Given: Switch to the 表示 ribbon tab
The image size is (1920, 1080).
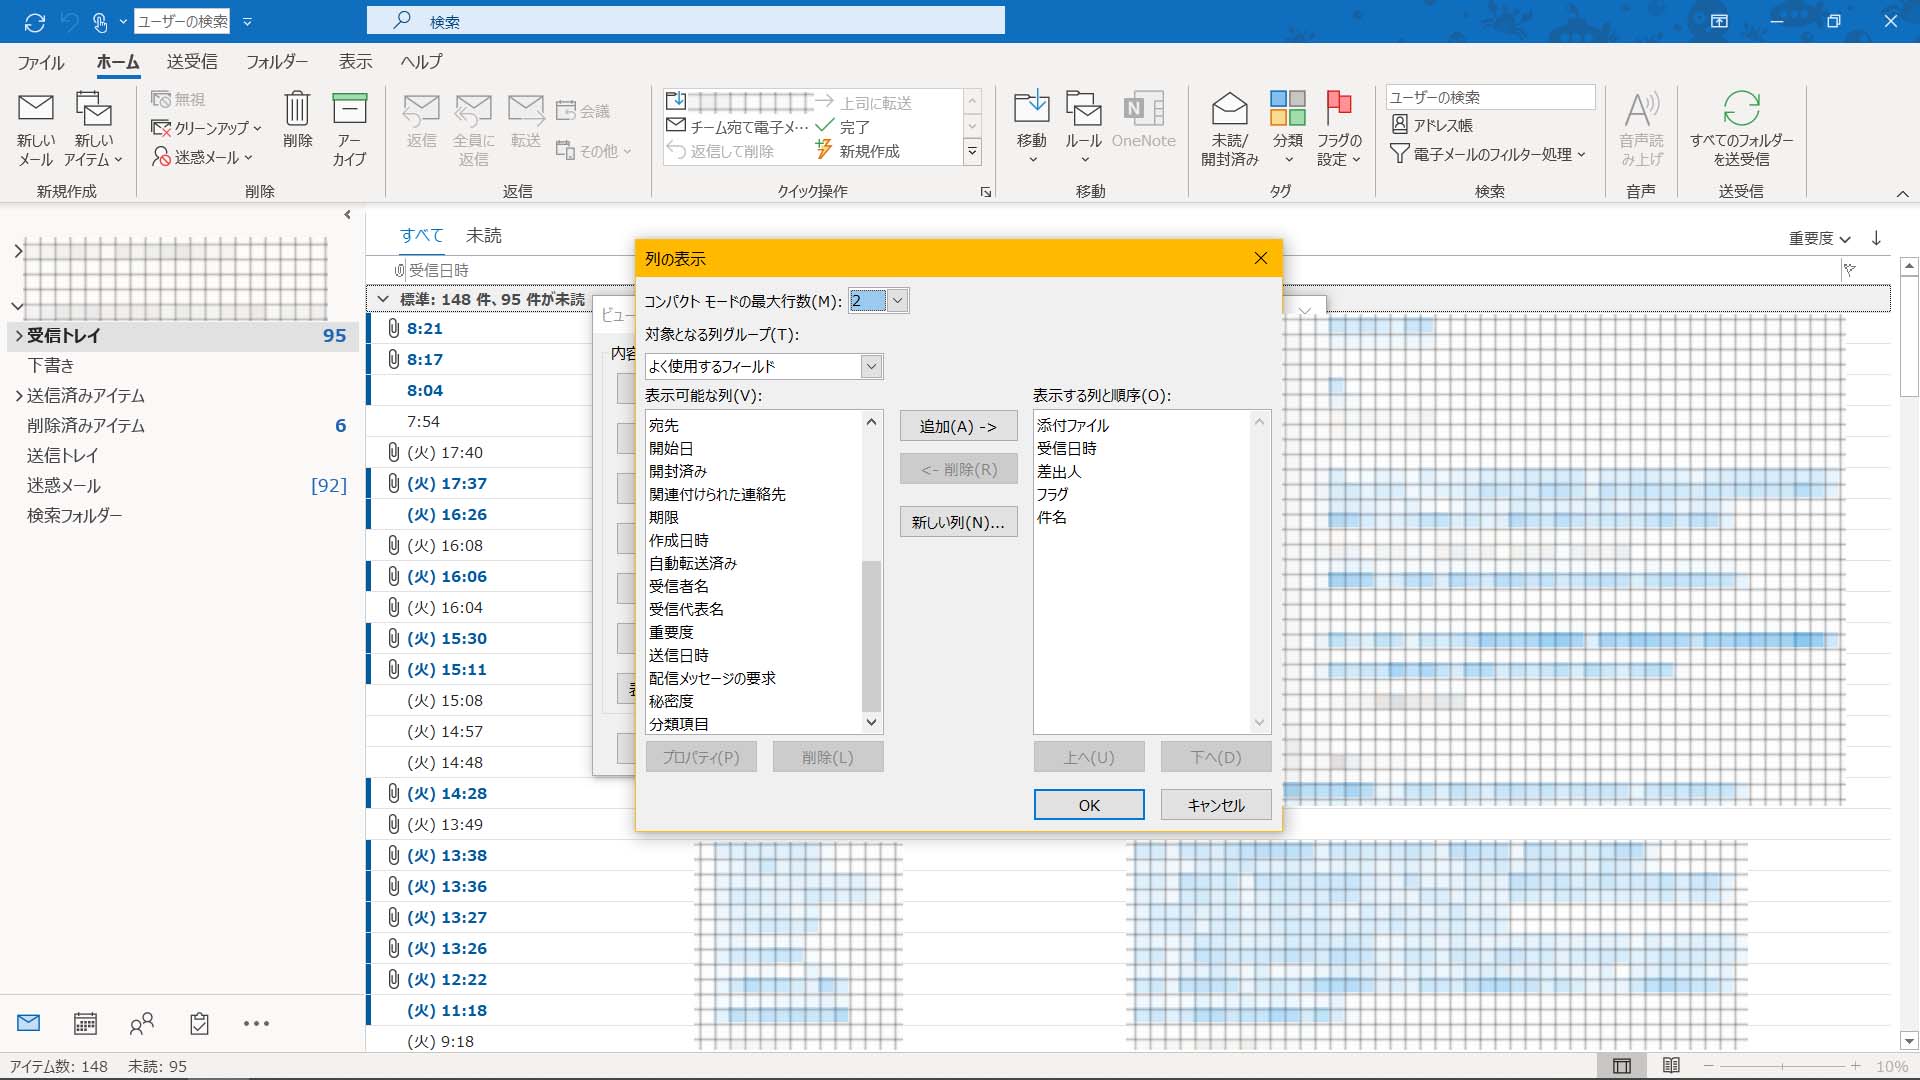Looking at the screenshot, I should 355,62.
